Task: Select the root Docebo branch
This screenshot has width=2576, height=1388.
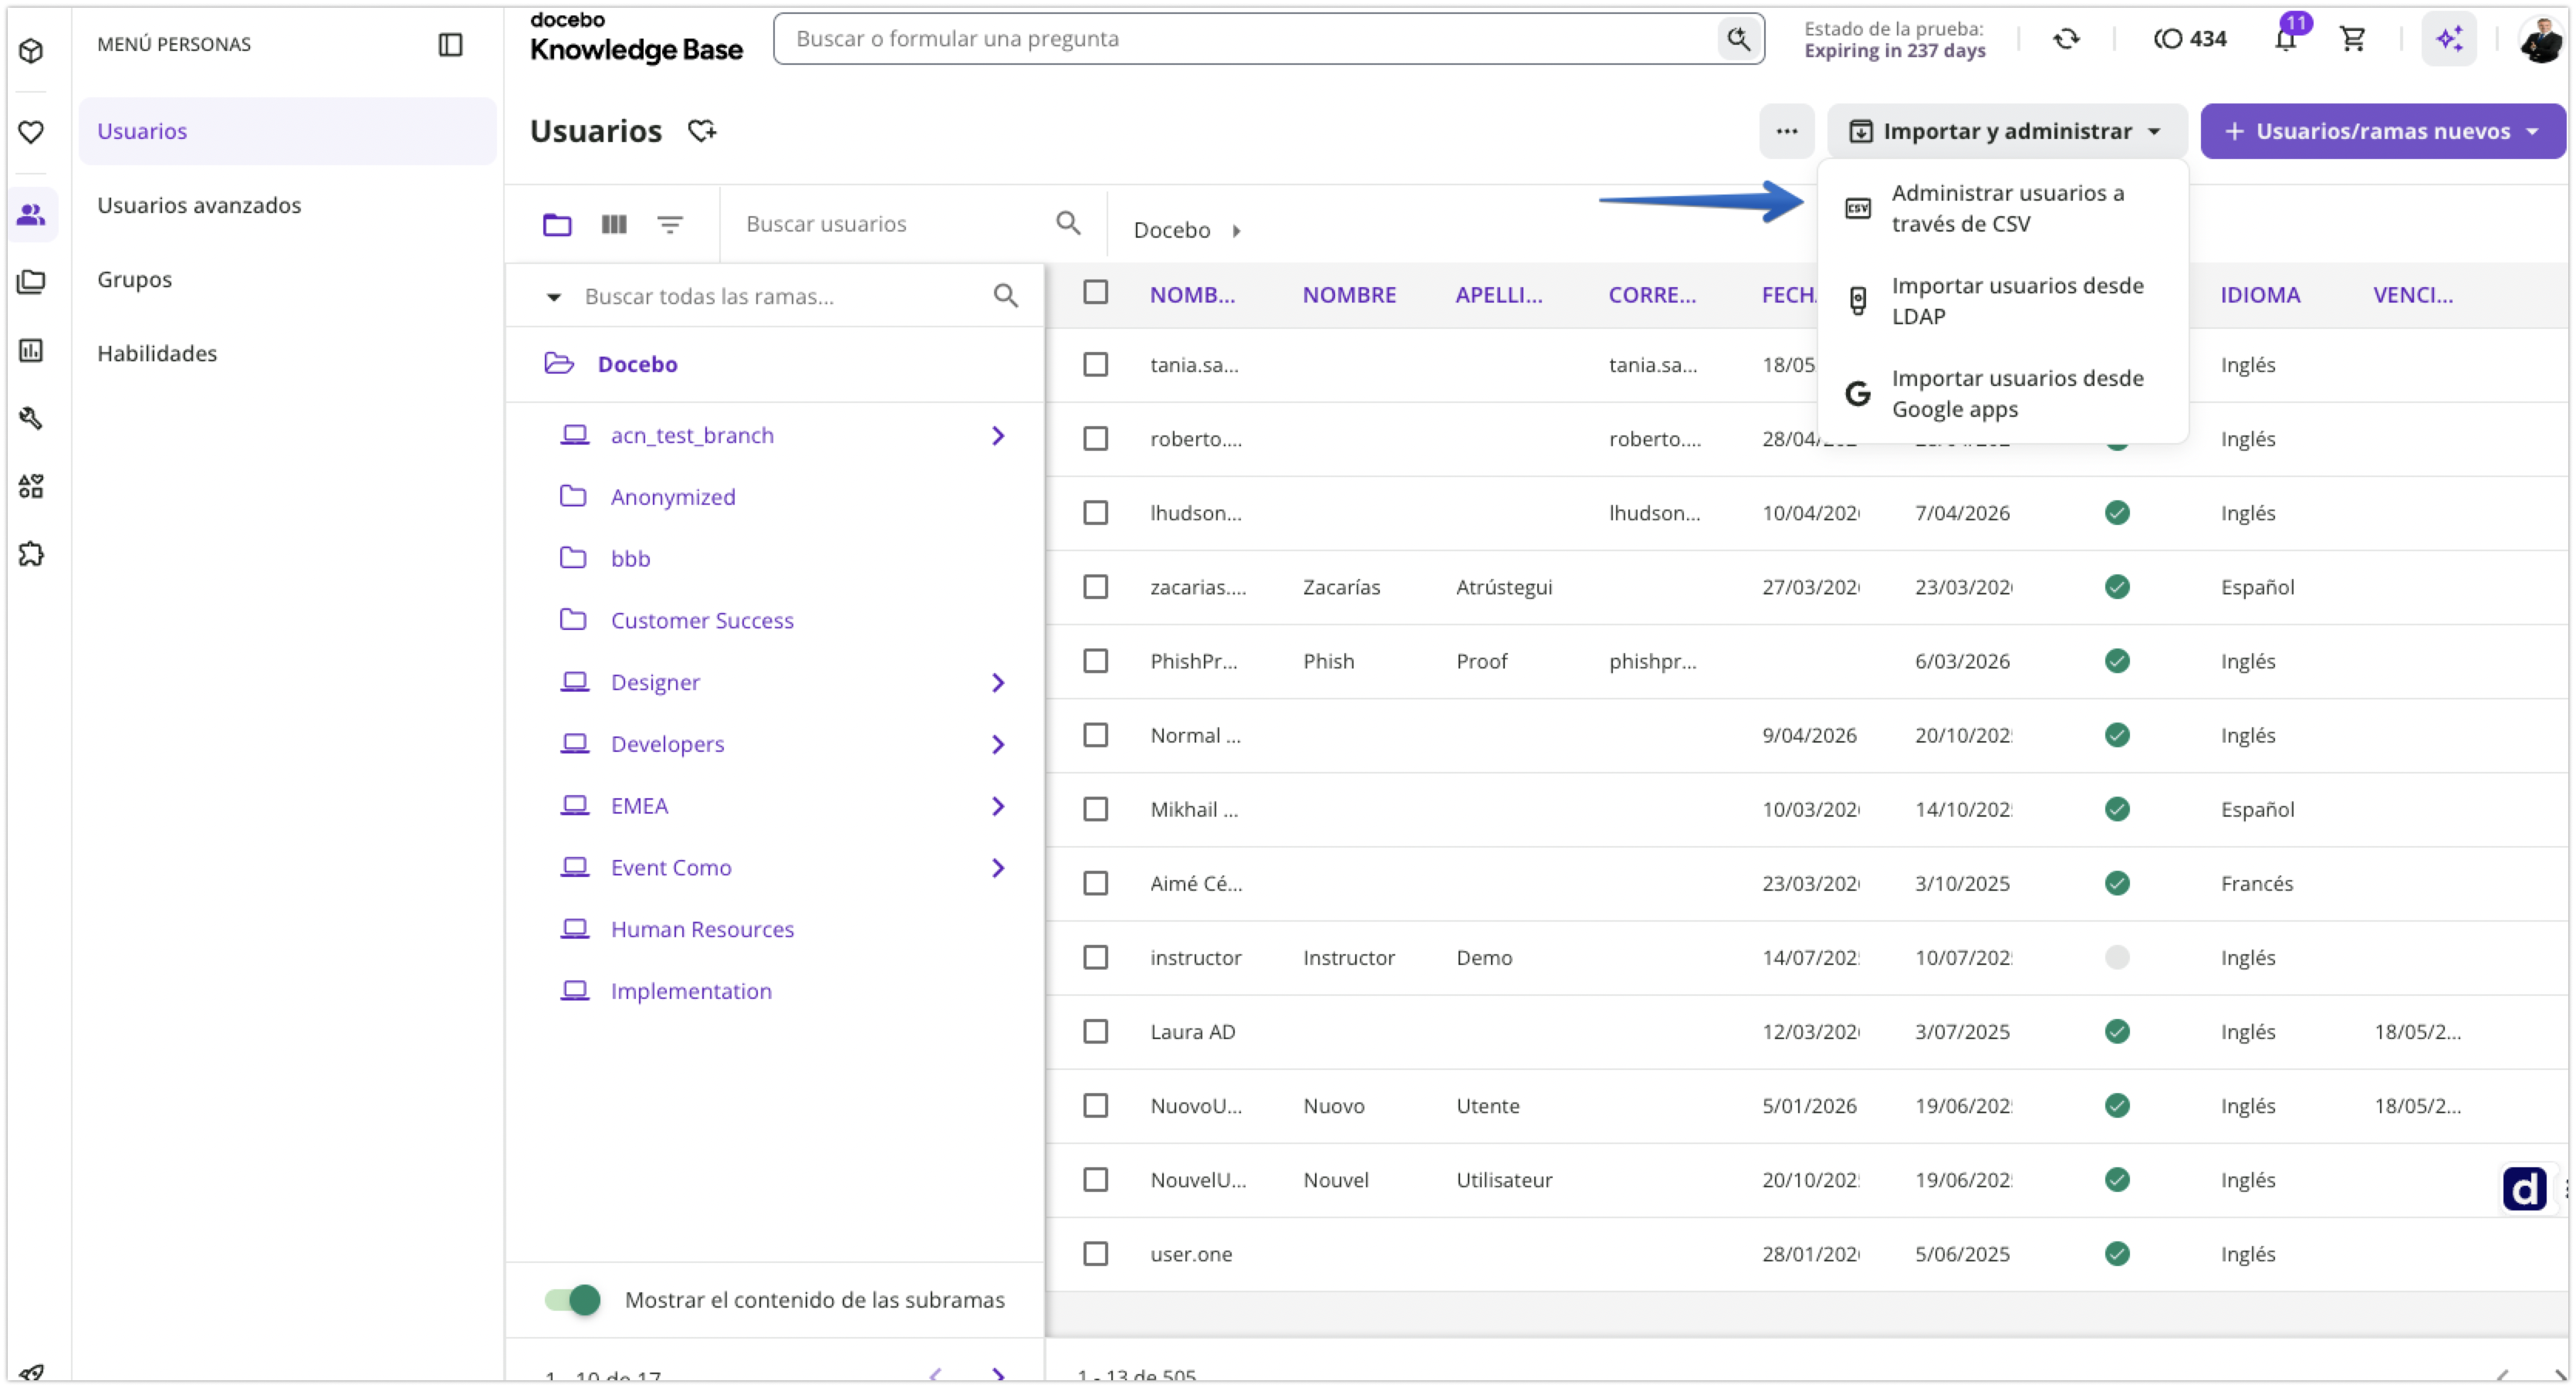Action: (637, 364)
